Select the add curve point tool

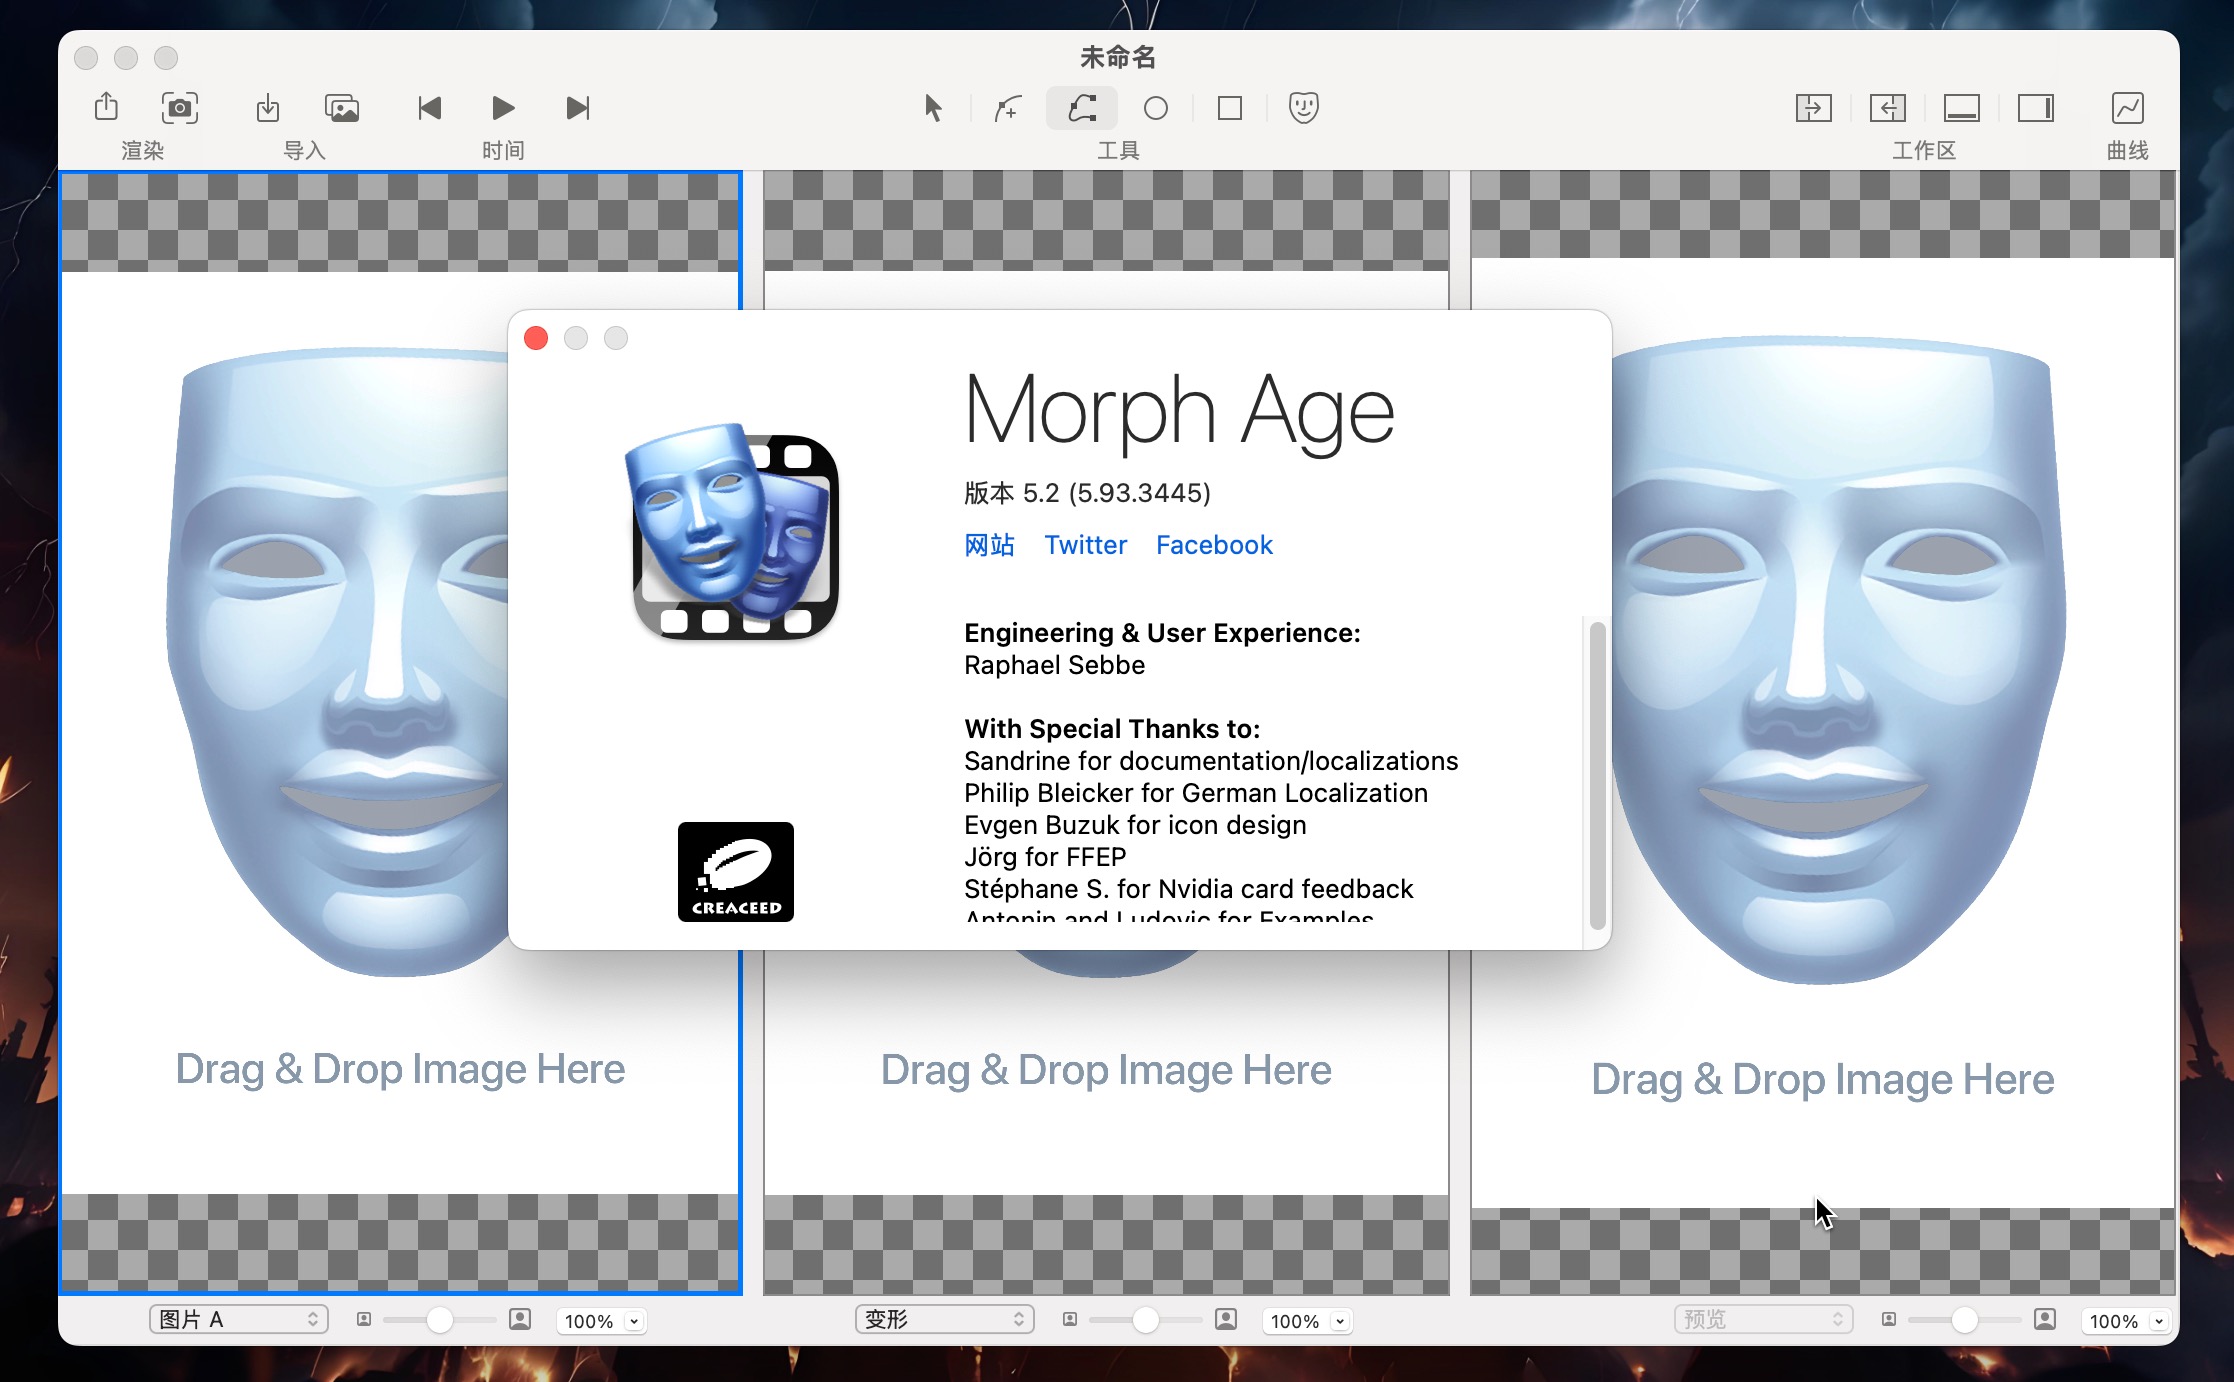1007,107
